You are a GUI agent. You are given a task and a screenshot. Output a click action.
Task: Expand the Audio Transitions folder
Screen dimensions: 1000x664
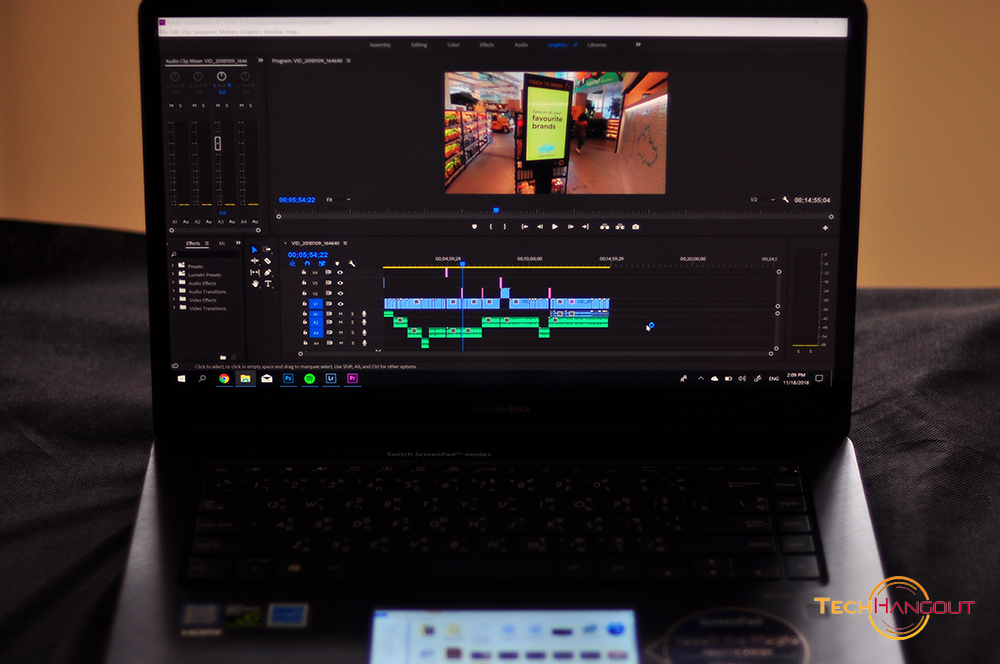click(x=173, y=291)
